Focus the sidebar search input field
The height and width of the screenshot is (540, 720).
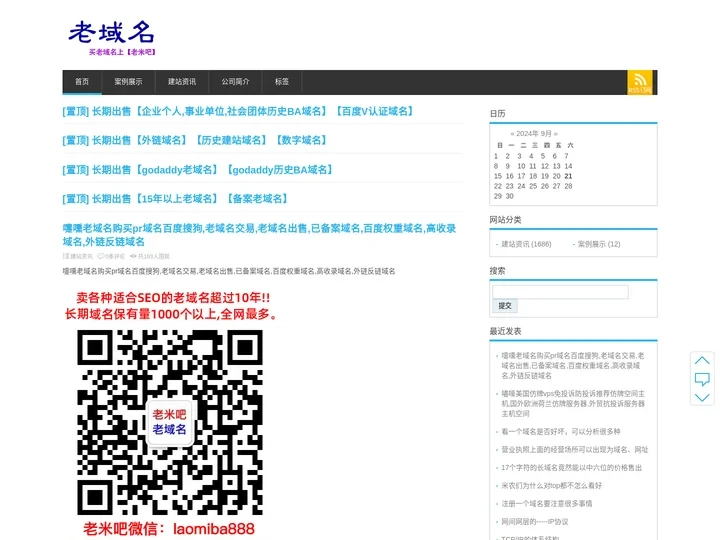pos(560,292)
